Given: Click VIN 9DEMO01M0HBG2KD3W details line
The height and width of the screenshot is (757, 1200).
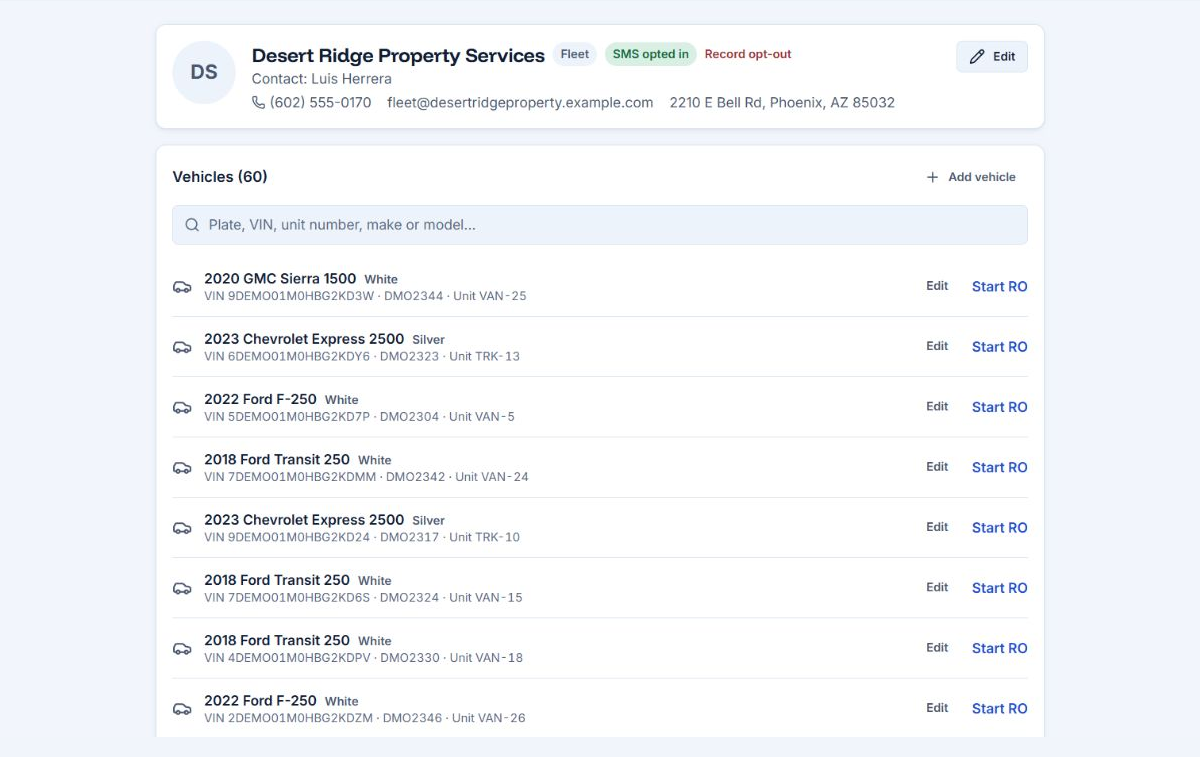Looking at the screenshot, I should pos(365,296).
